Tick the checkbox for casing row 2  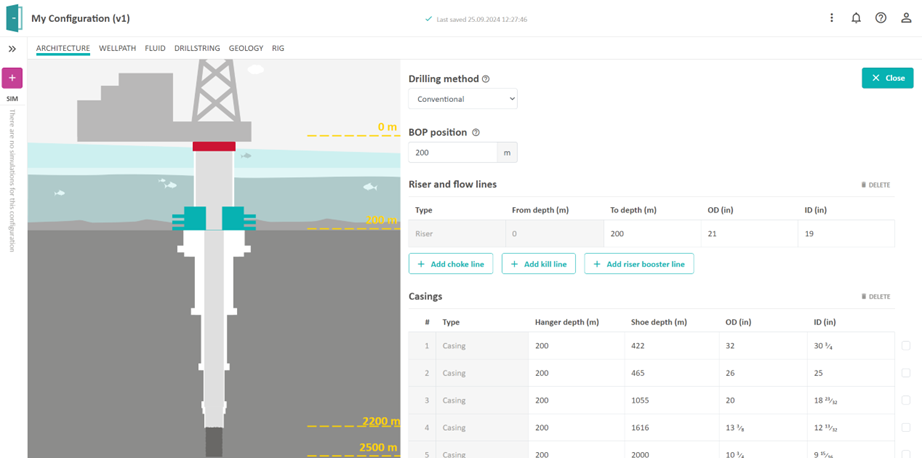point(906,373)
